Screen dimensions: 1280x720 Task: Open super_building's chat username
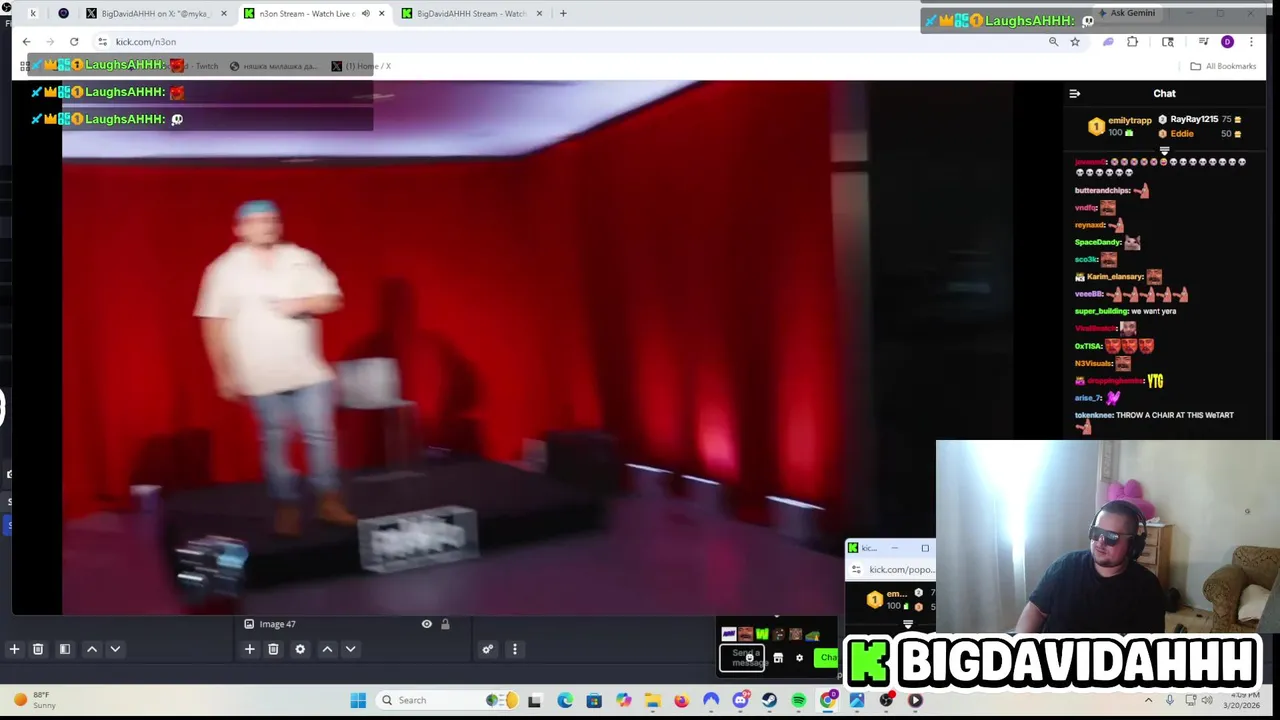[1101, 311]
